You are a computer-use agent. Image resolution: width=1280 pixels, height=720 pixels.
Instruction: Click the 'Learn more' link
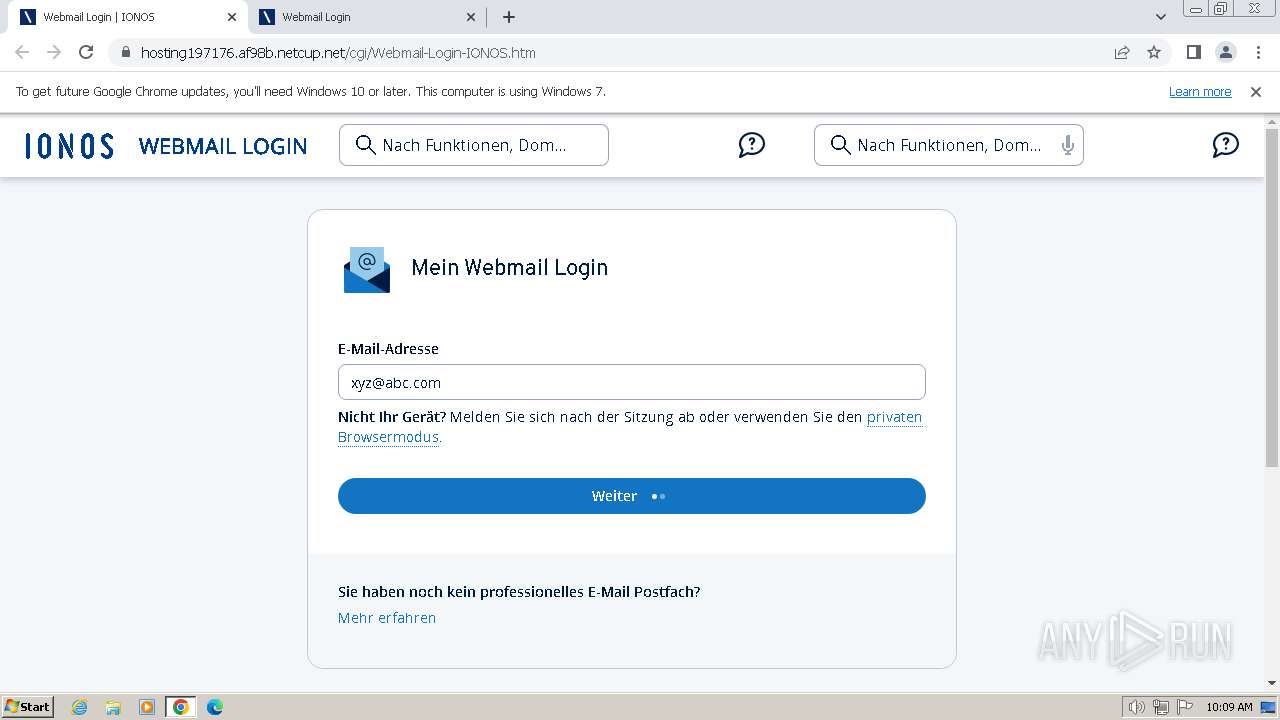(x=1200, y=91)
